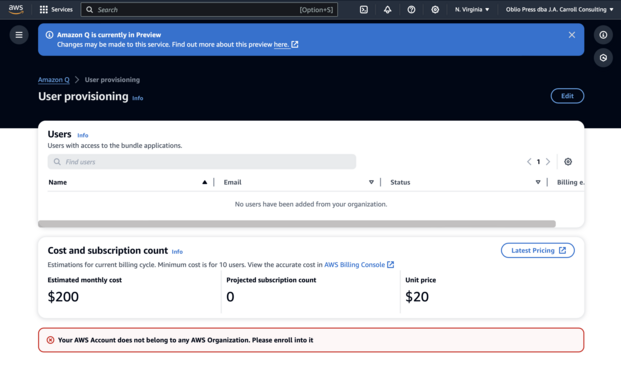Click the external link icon beside 'here'
The height and width of the screenshot is (371, 621).
295,44
